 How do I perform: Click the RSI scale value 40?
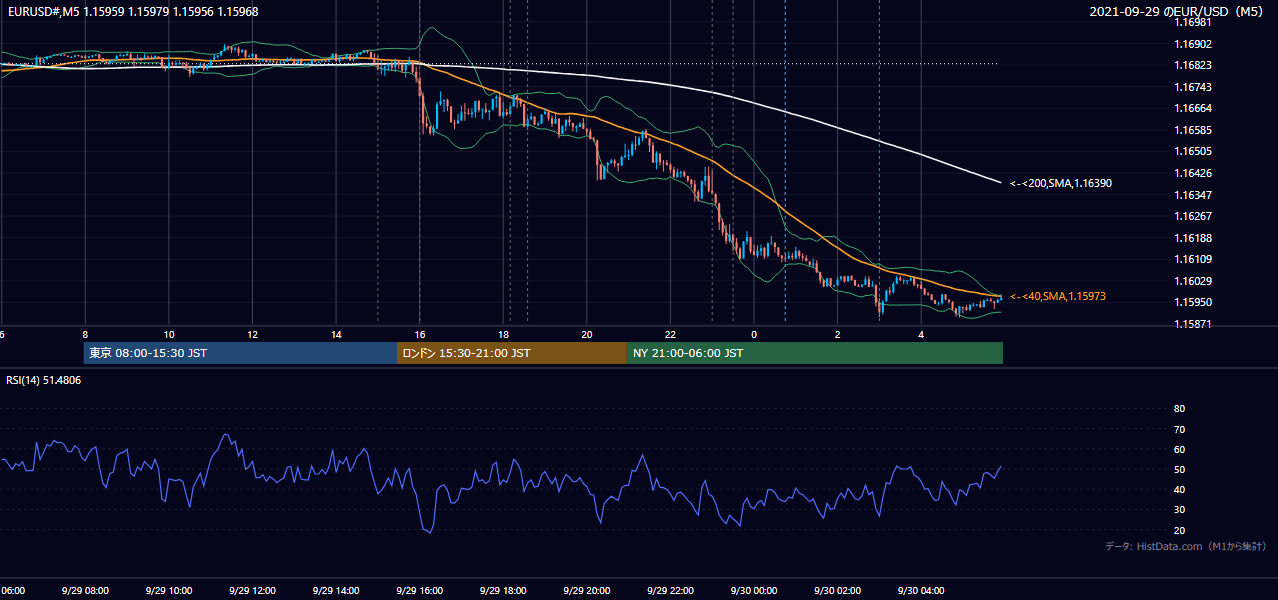pos(1179,490)
